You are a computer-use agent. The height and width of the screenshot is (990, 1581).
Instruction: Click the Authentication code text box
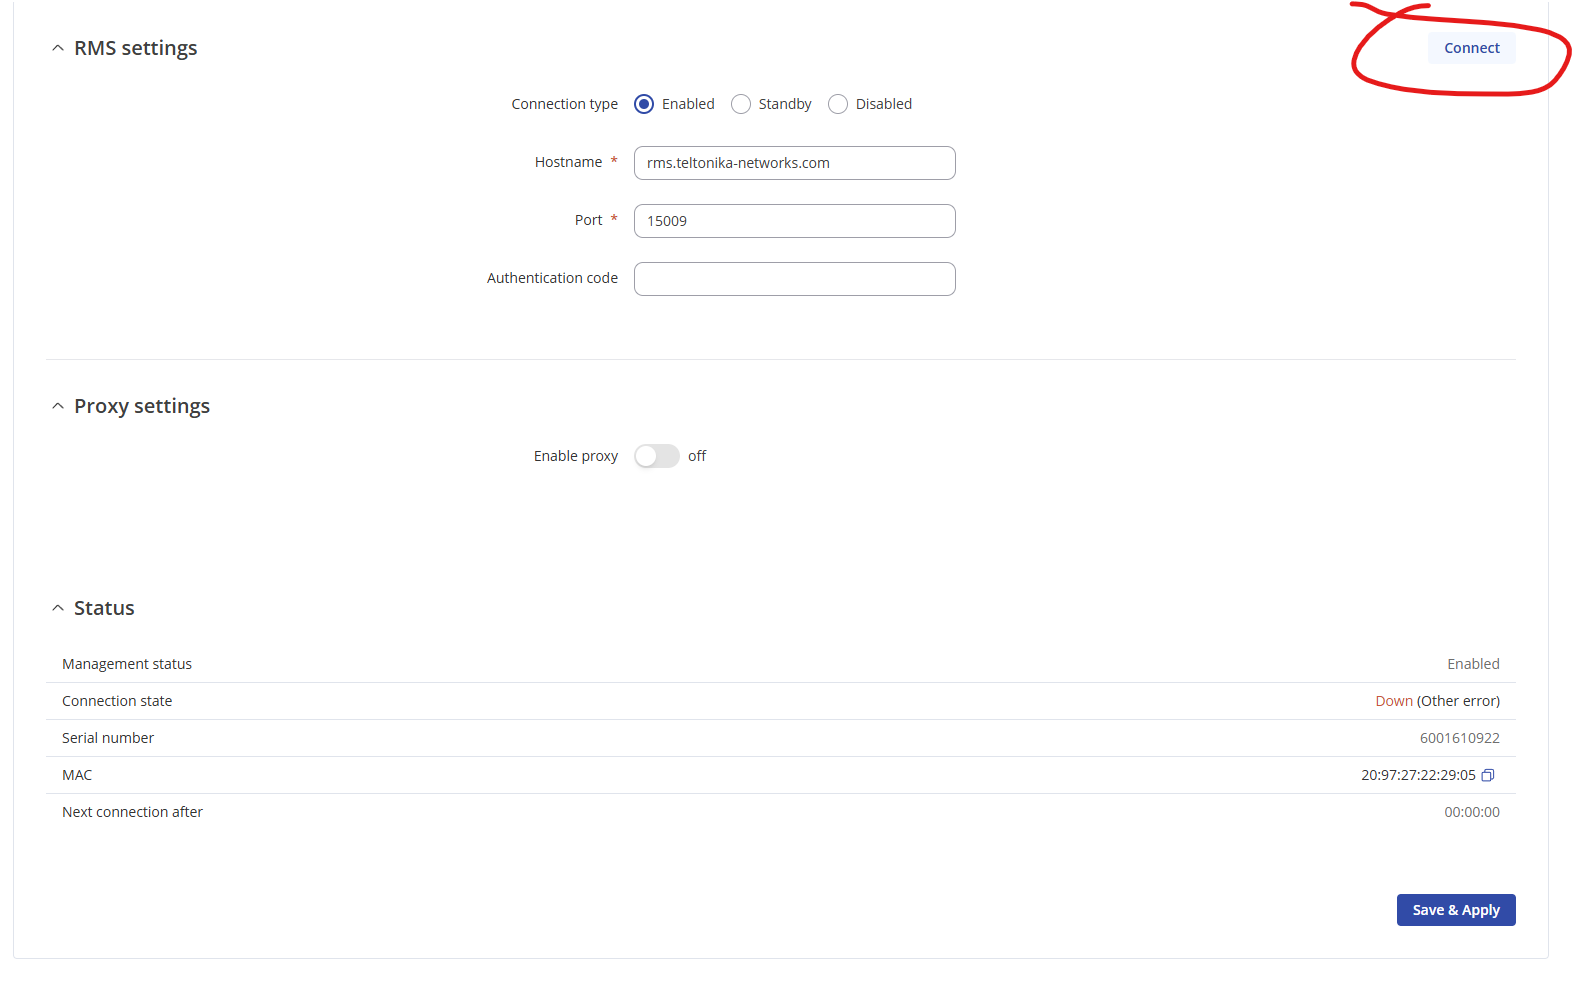click(794, 279)
